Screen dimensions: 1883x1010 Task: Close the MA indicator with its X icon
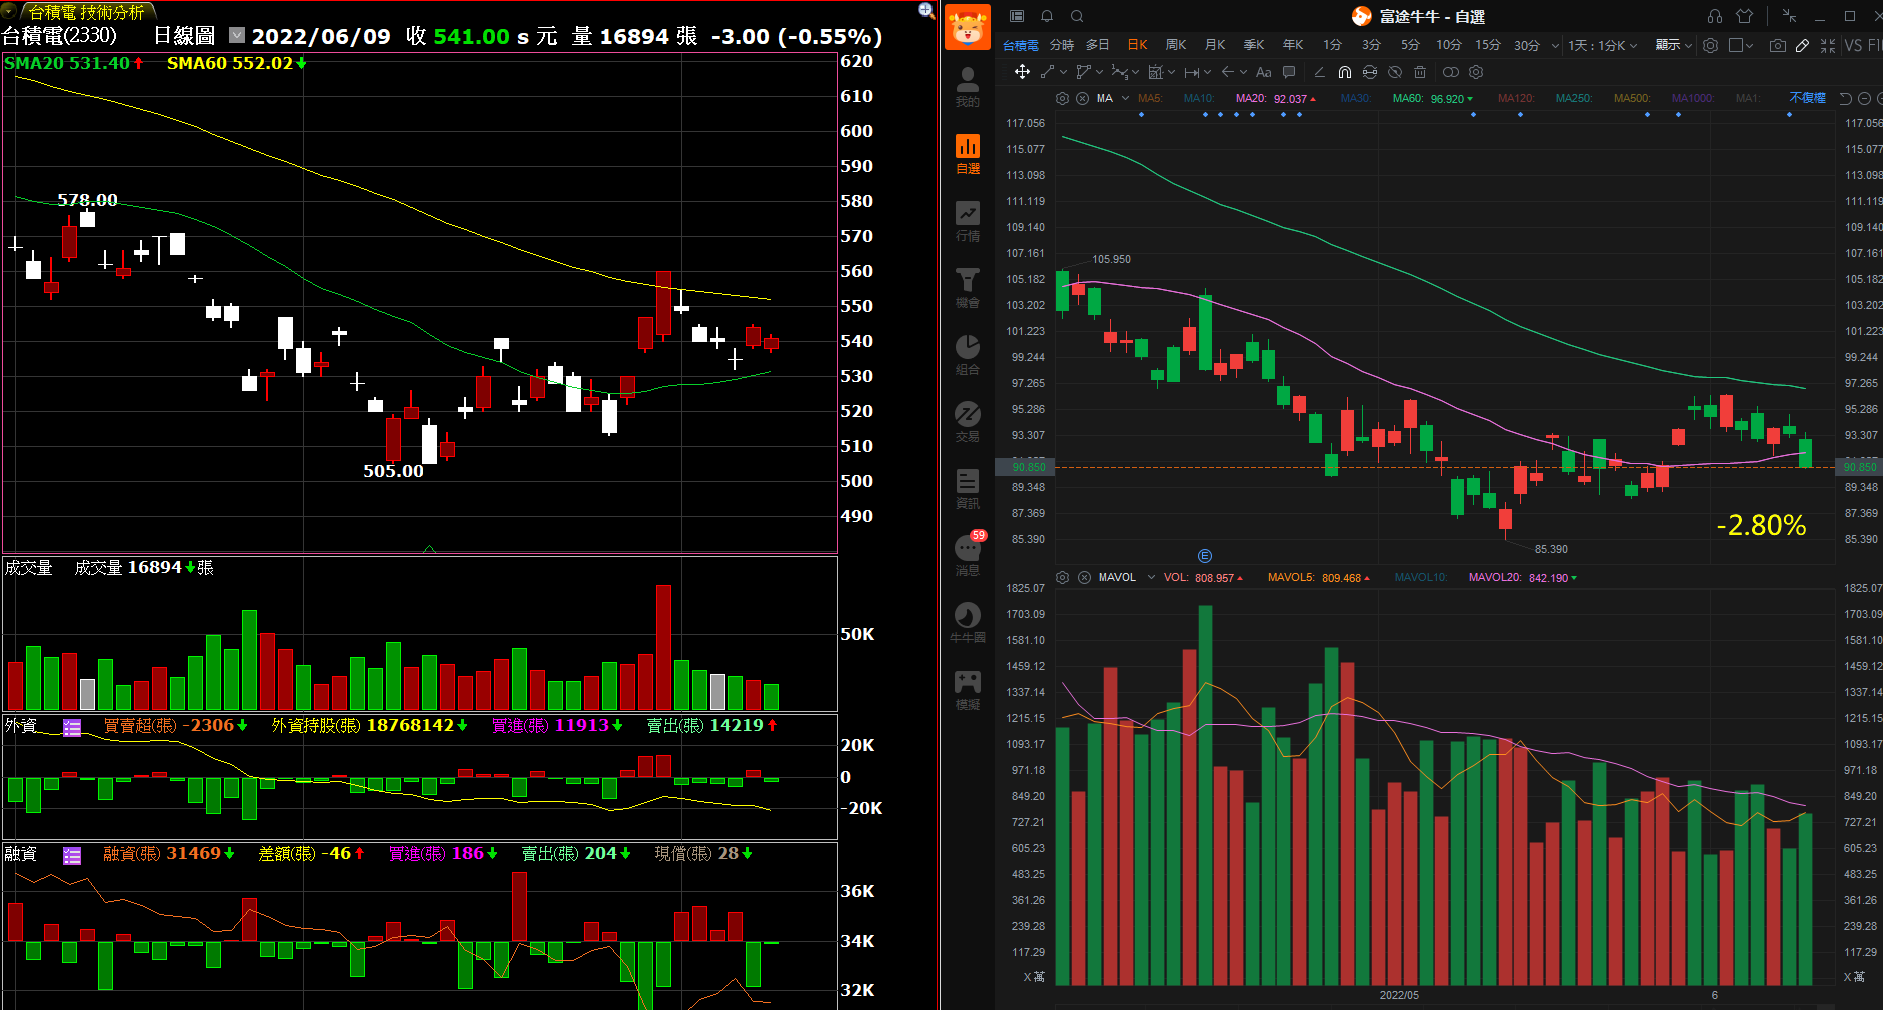coord(1082,98)
